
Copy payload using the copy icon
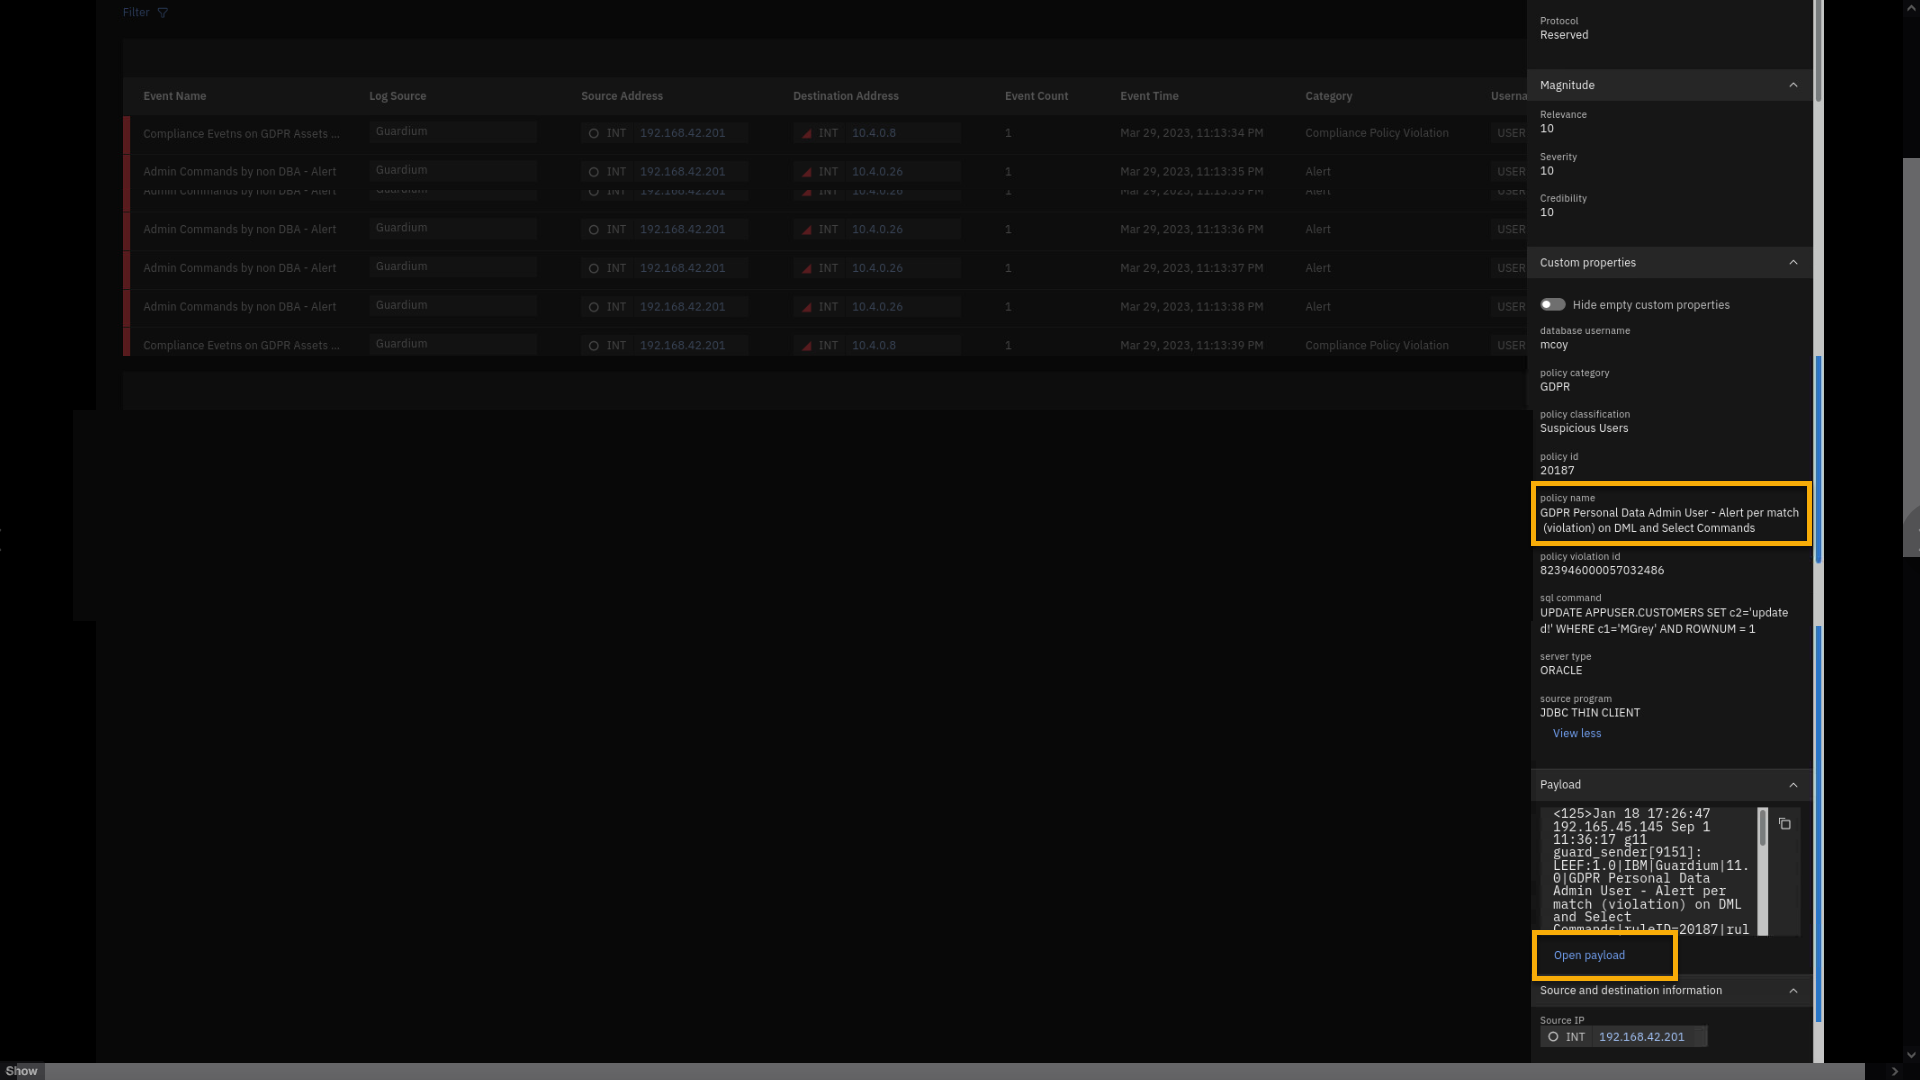[x=1784, y=824]
